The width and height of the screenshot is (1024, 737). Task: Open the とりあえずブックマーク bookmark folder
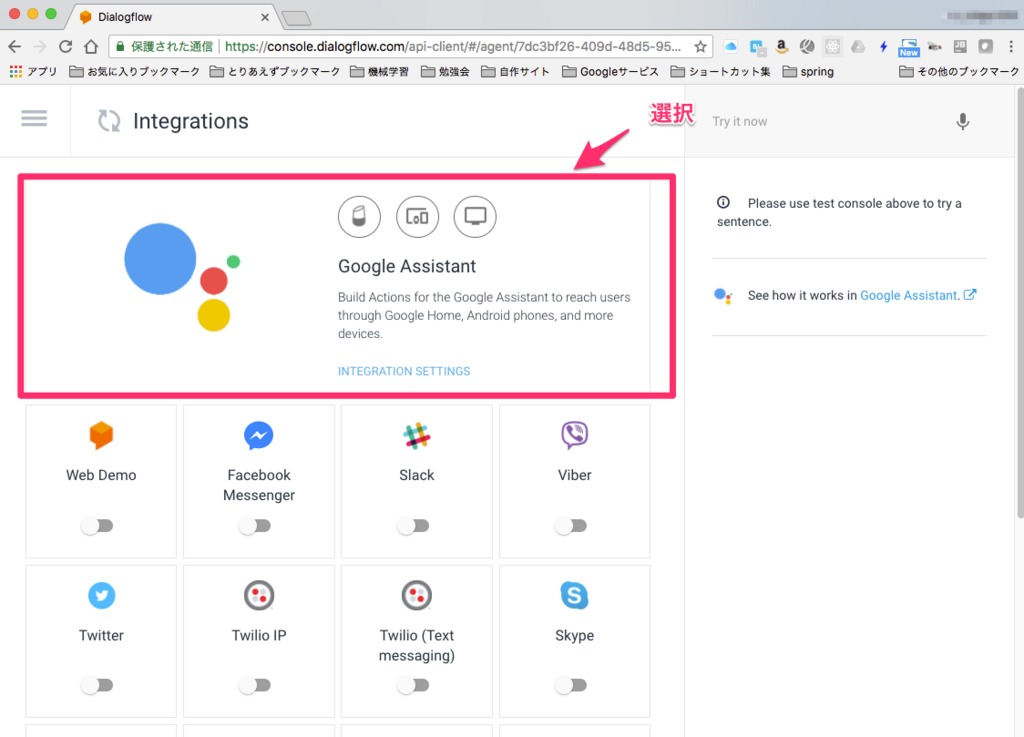(275, 71)
